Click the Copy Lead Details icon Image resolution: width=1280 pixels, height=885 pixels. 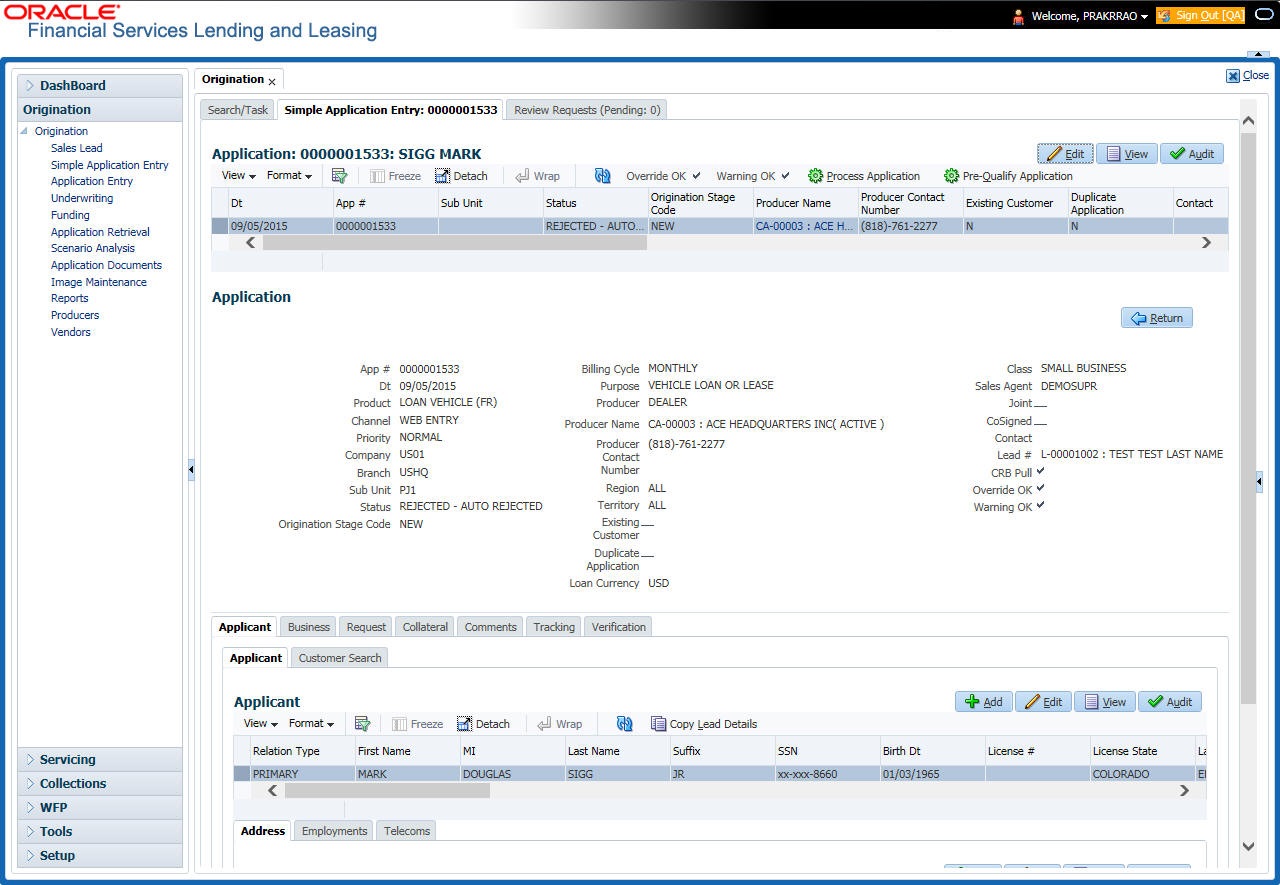point(658,724)
